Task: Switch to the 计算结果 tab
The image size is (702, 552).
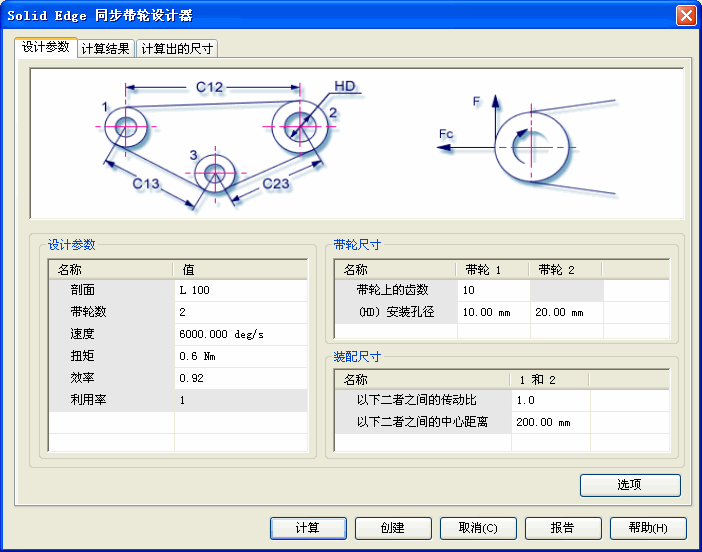Action: 105,49
